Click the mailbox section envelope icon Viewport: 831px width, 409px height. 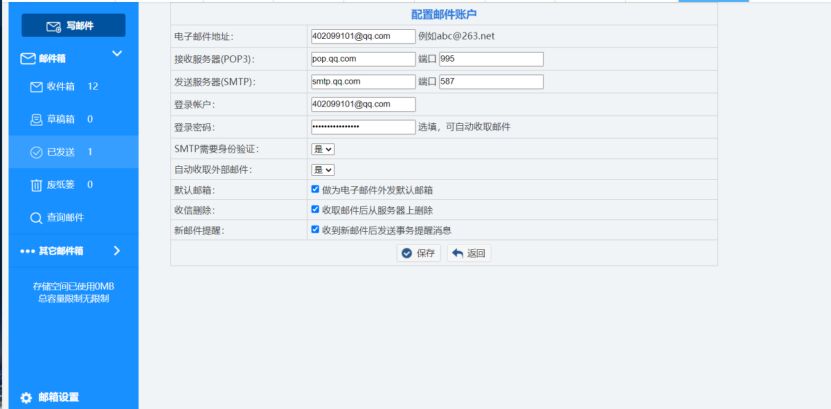click(x=27, y=59)
